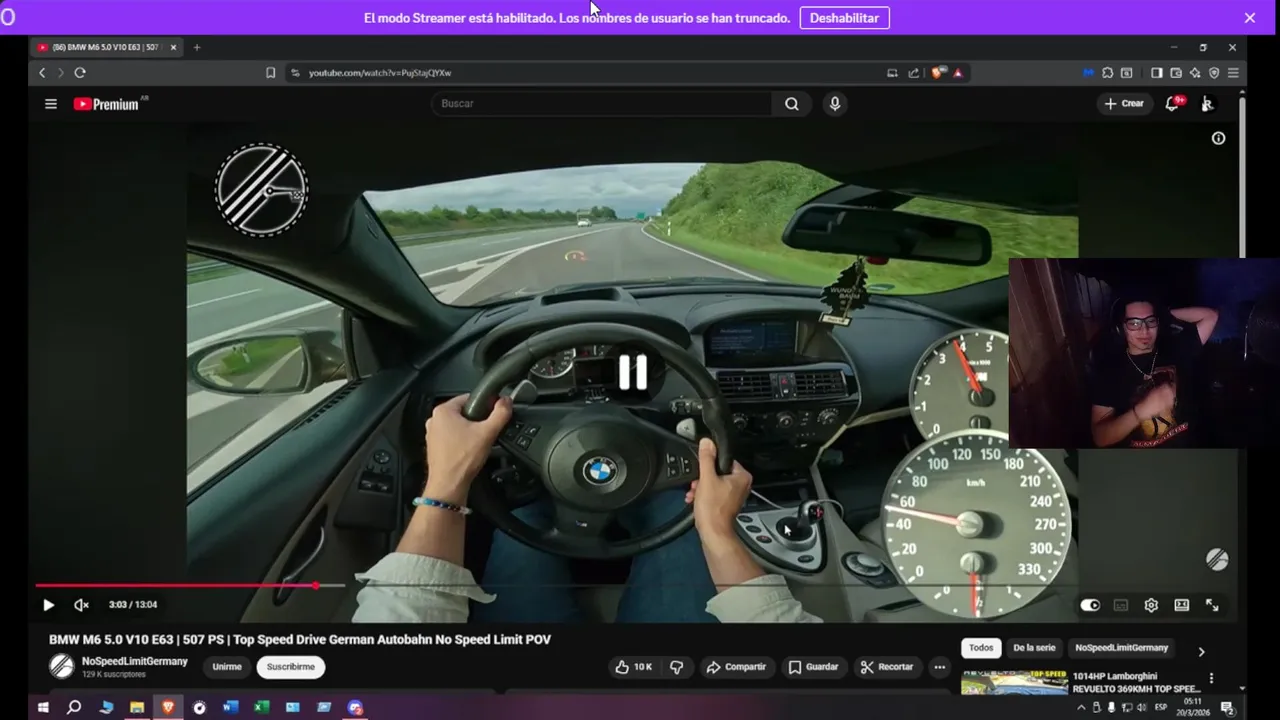1280x720 pixels.
Task: Toggle the autoplay switch
Action: point(1090,605)
